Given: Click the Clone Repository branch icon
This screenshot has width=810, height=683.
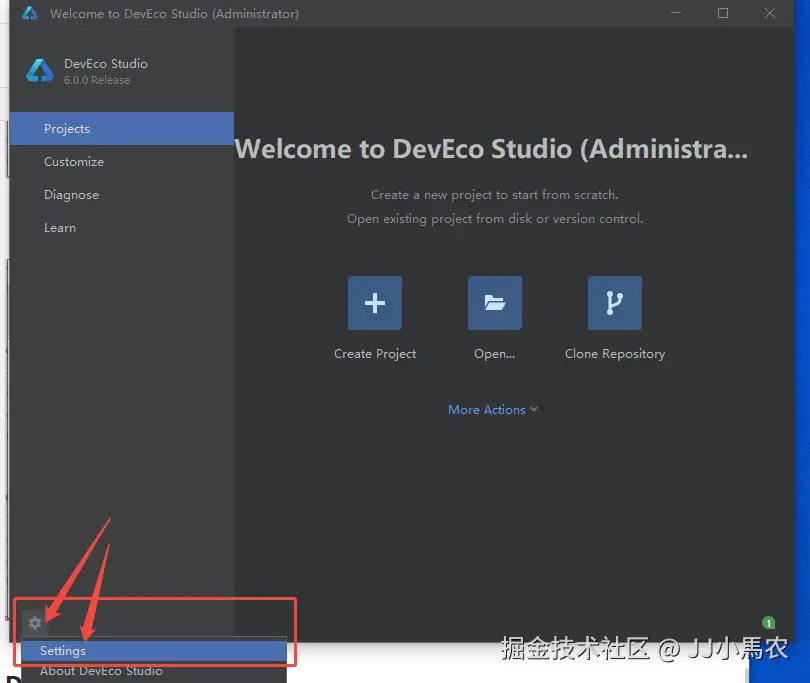Looking at the screenshot, I should tap(615, 303).
